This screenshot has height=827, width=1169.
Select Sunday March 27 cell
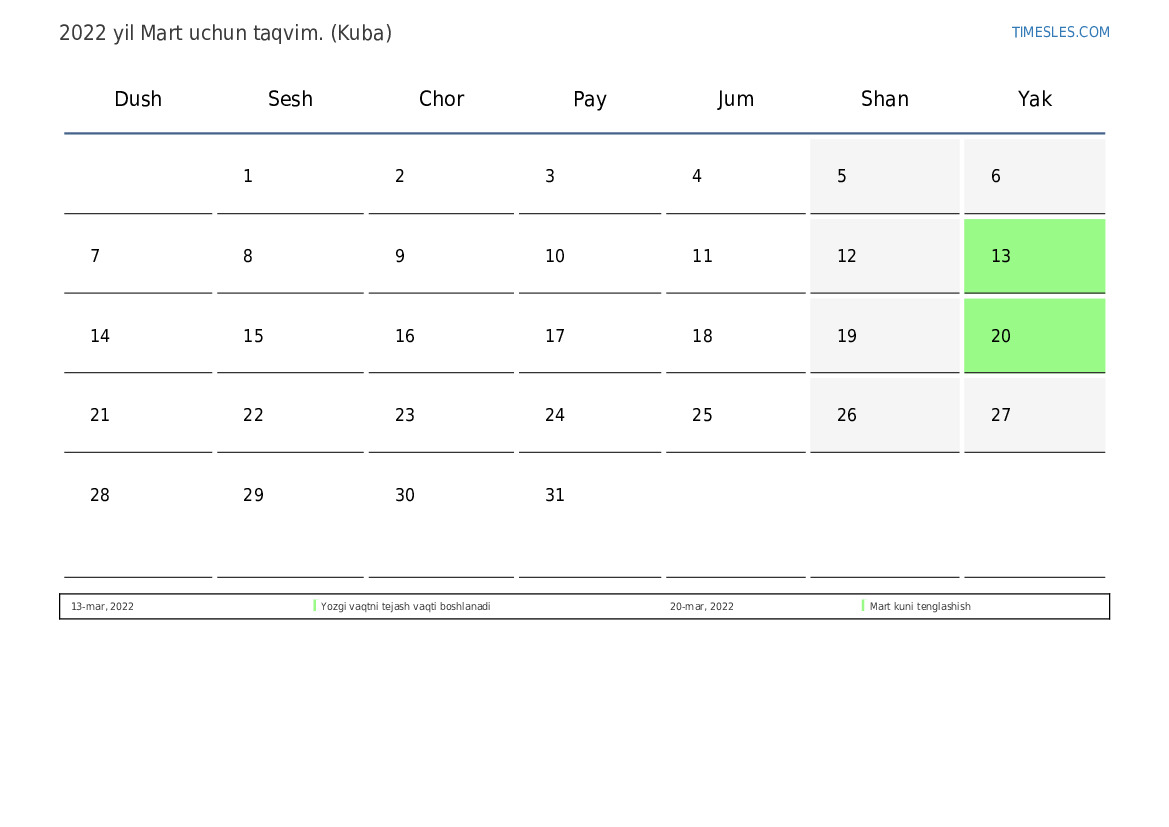1034,415
